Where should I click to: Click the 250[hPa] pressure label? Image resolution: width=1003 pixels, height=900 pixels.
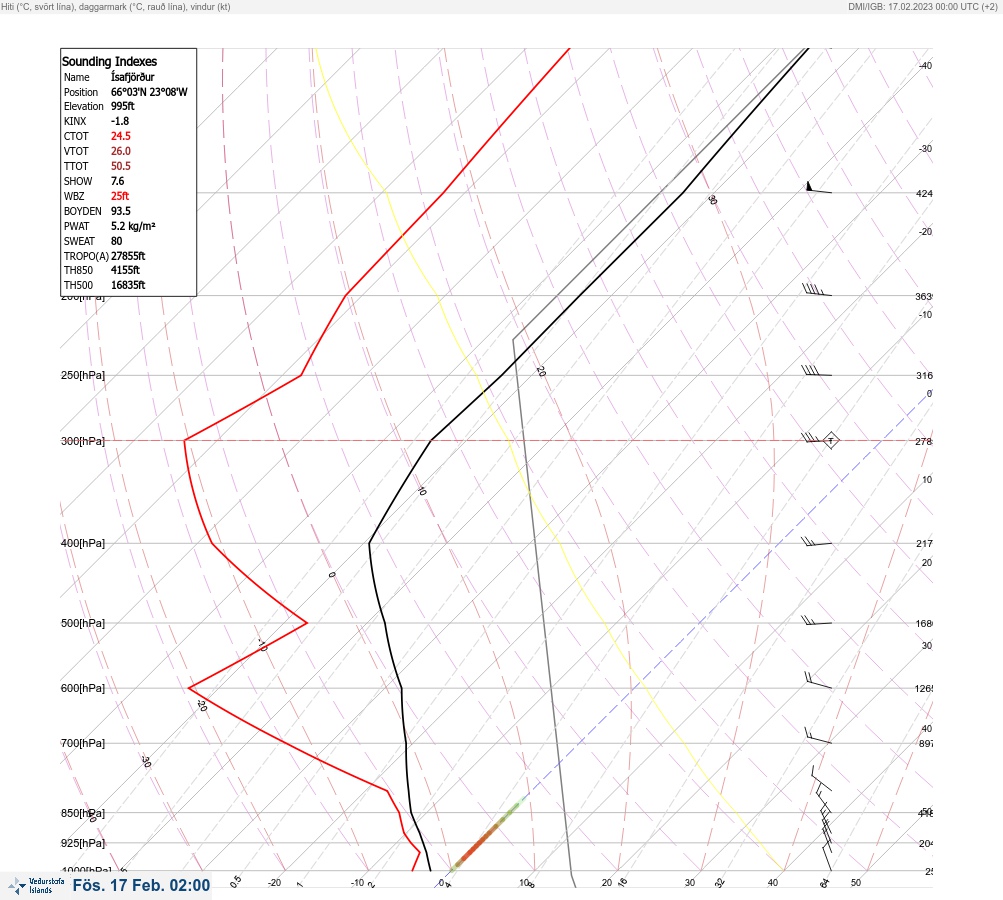point(83,375)
